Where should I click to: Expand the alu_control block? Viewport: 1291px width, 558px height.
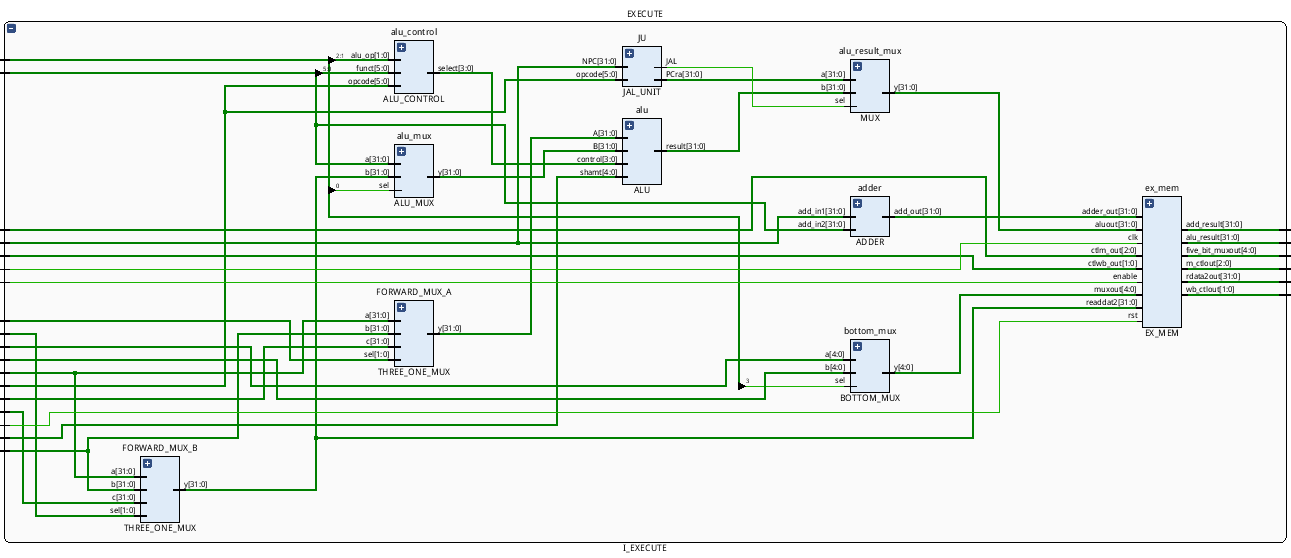pos(401,47)
